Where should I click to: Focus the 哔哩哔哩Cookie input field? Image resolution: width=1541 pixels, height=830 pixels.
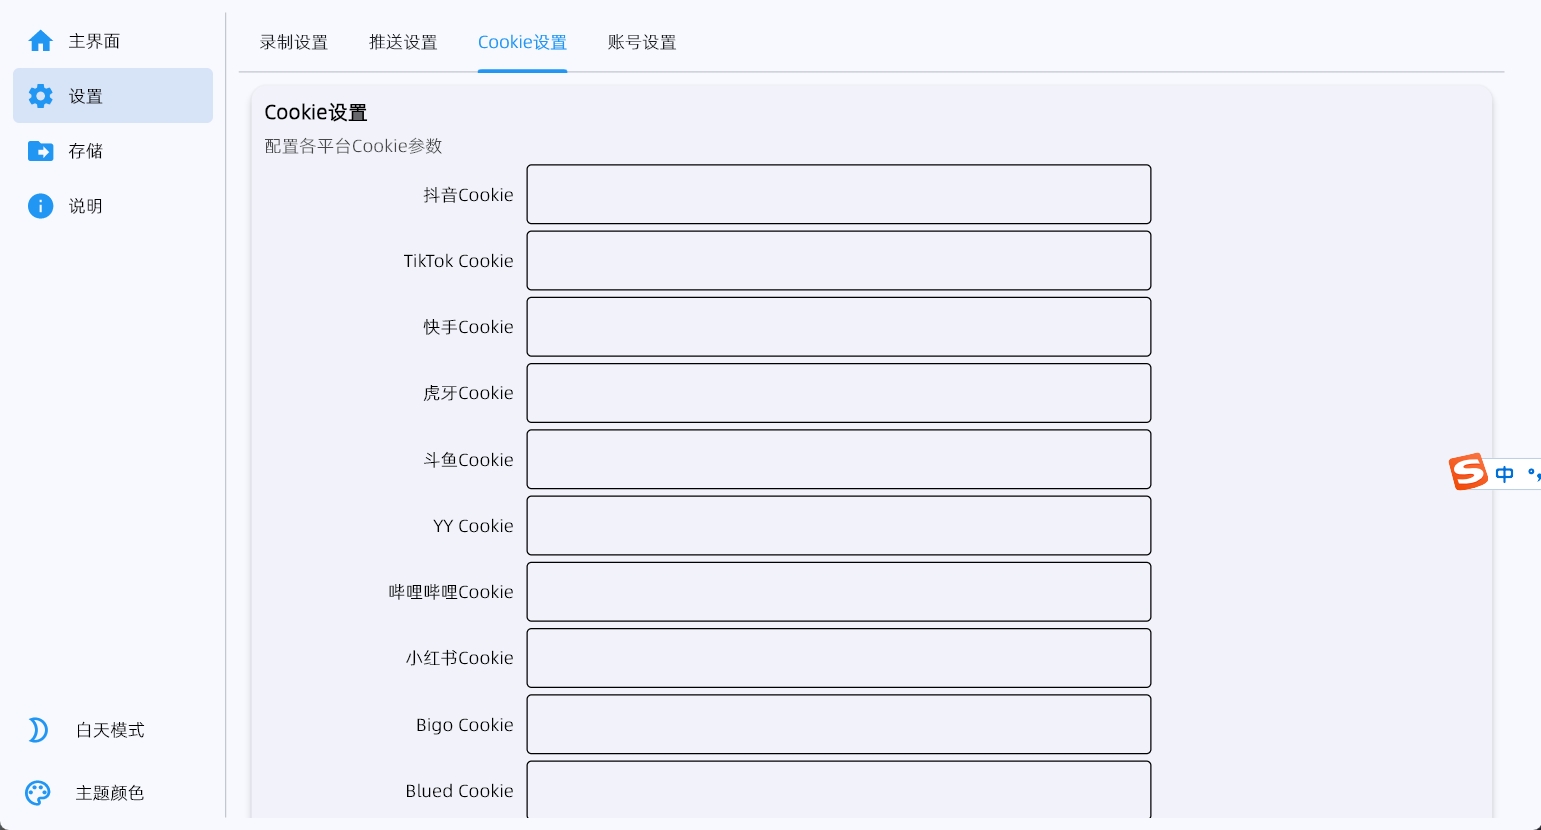click(839, 592)
